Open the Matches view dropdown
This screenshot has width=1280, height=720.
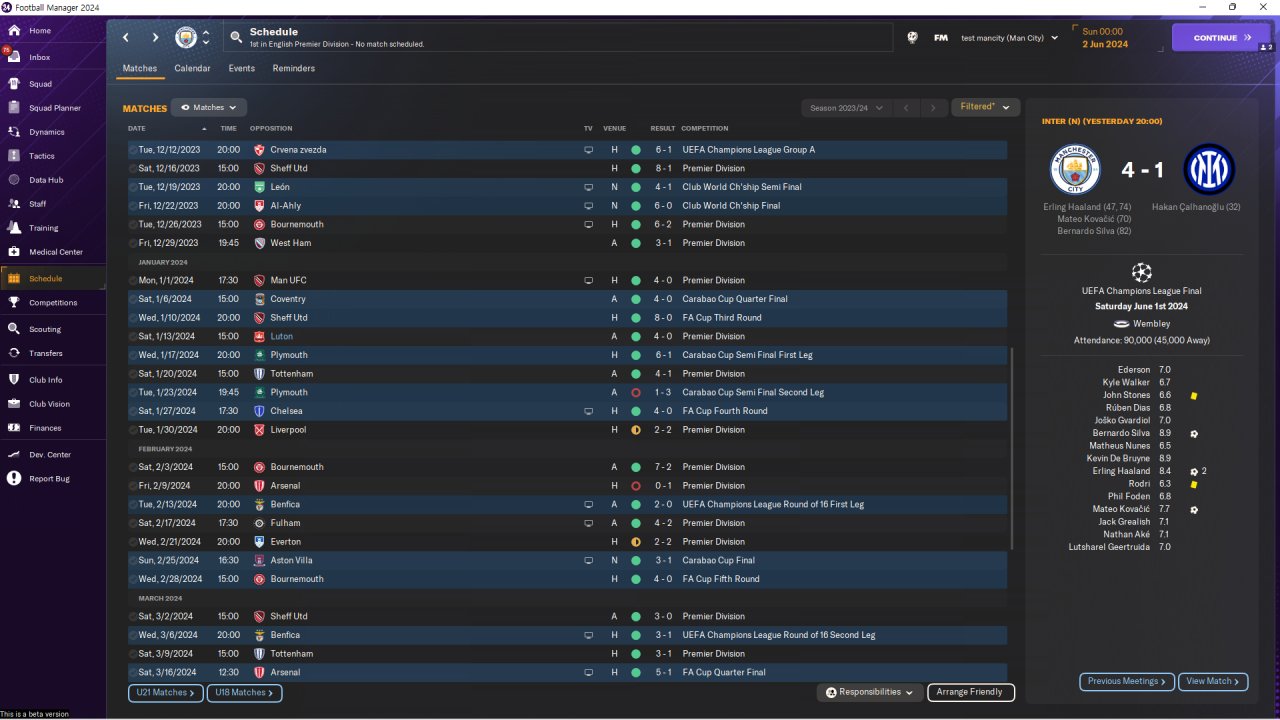coord(209,107)
